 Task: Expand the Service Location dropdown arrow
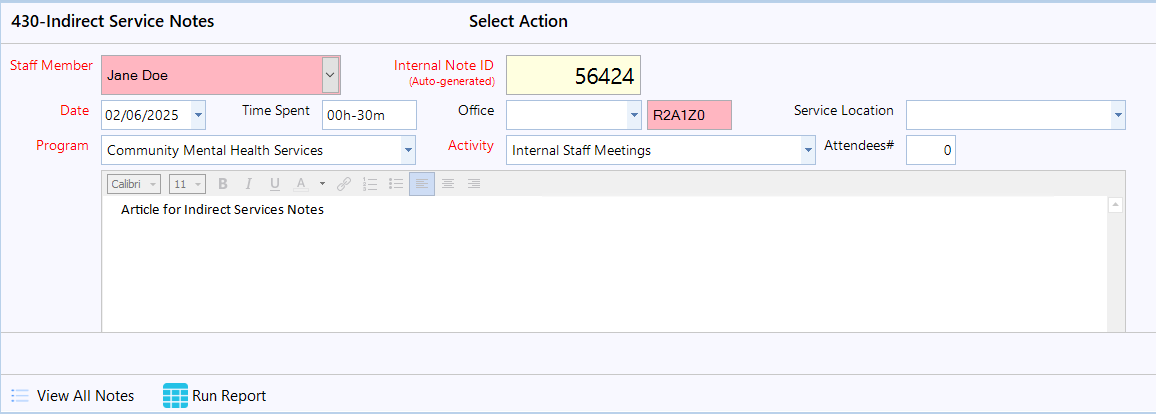click(x=1118, y=115)
